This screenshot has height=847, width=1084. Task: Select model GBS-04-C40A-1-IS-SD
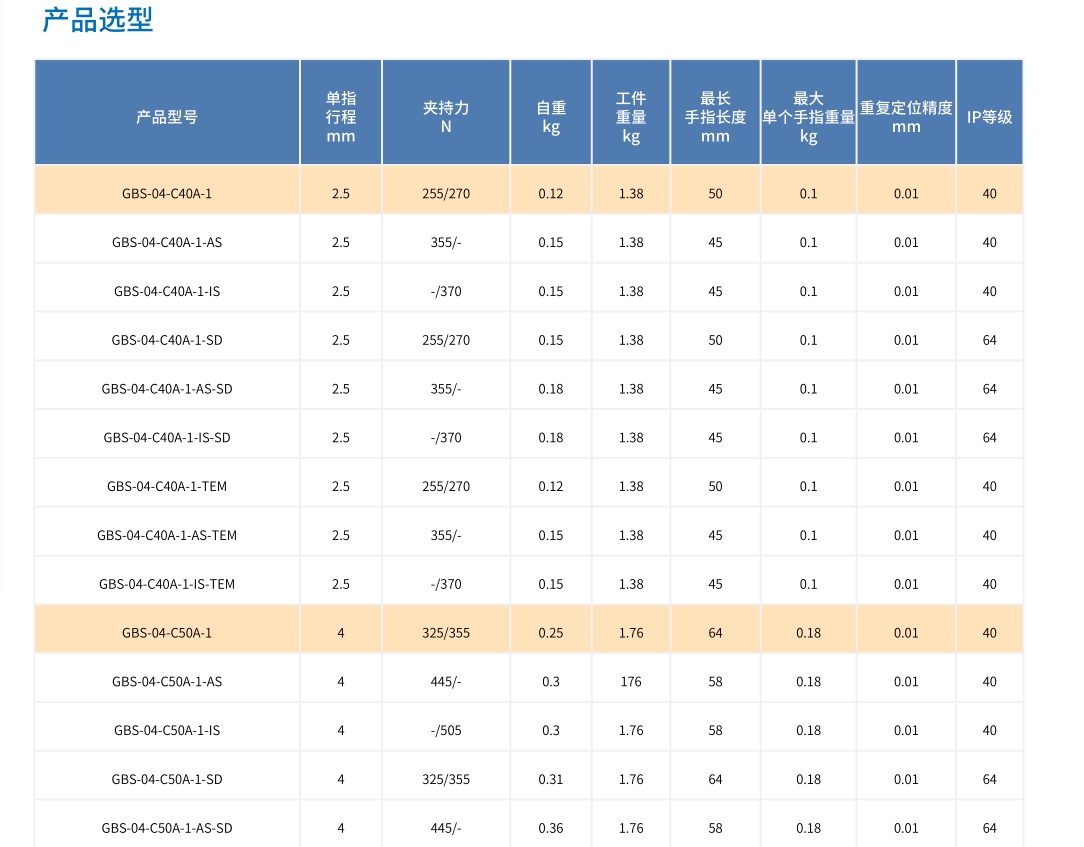point(167,438)
